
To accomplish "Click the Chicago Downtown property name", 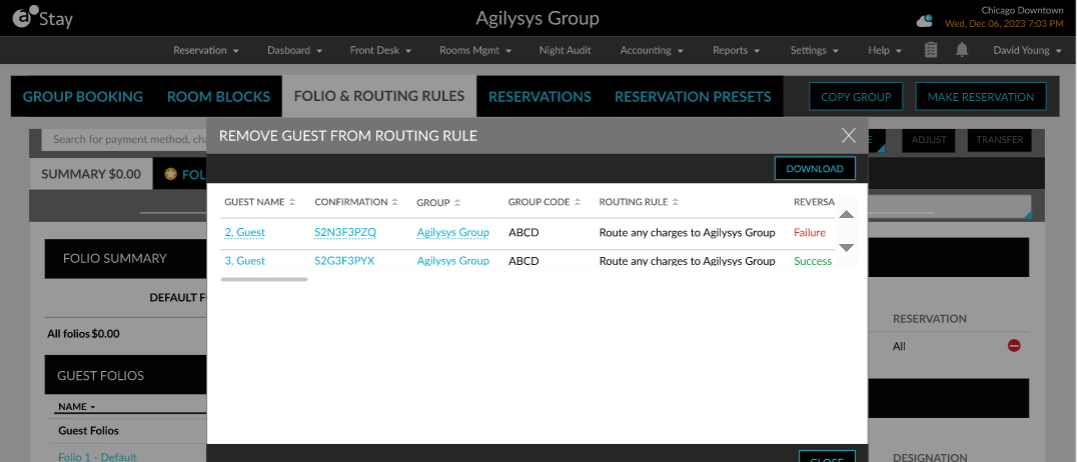I will click(1022, 10).
